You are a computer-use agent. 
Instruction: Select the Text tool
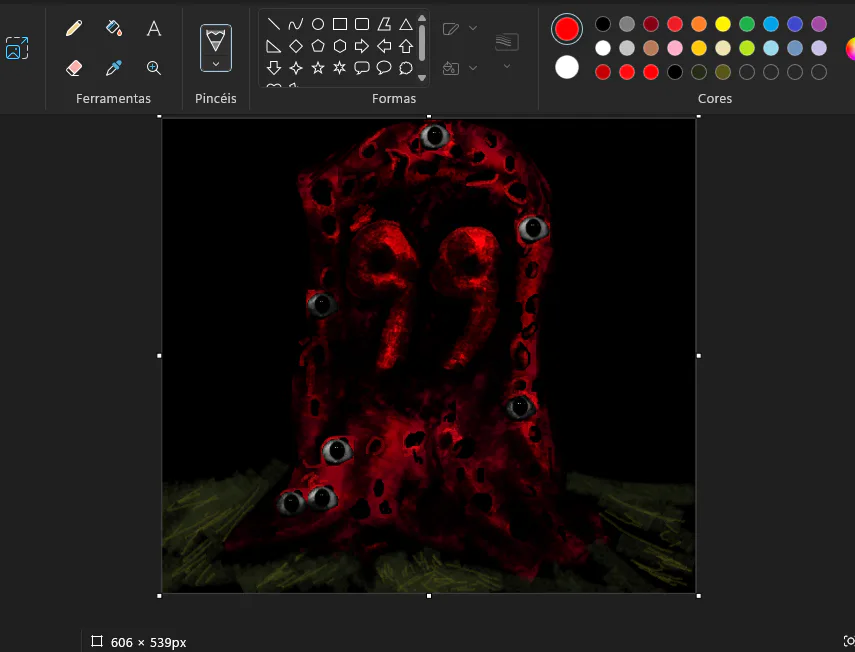pyautogui.click(x=154, y=28)
